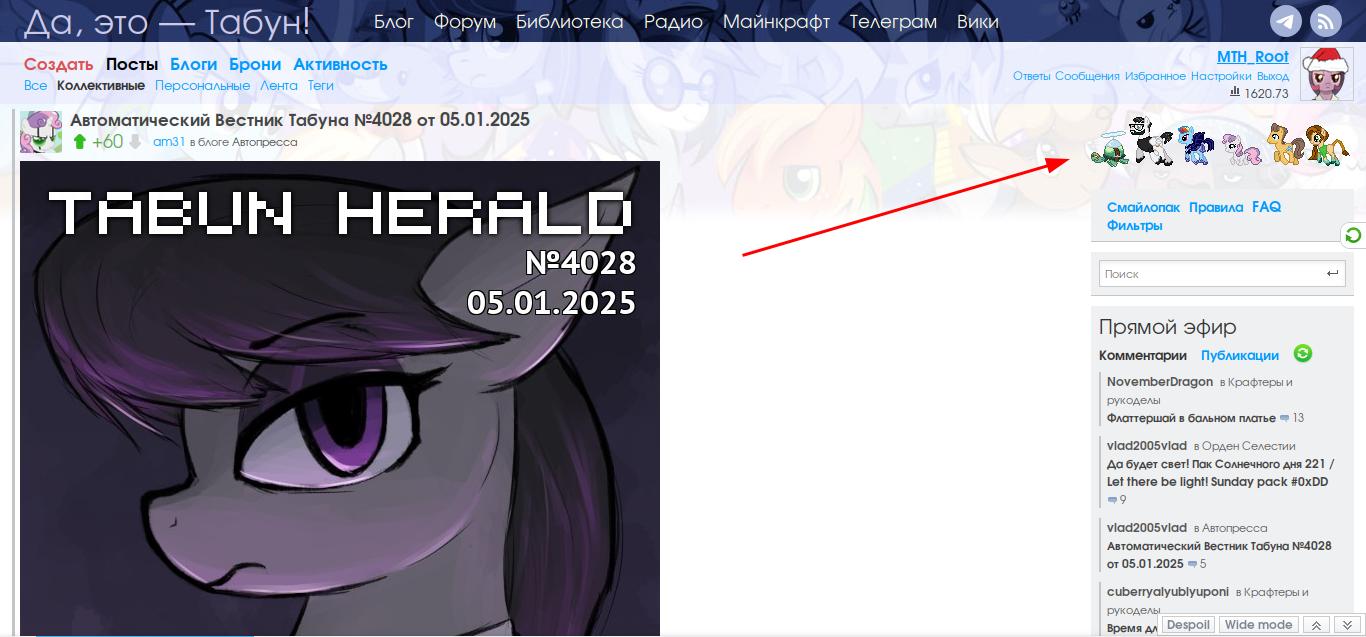Viewport: 1366px width, 637px height.
Task: Toggle Wide mode
Action: (x=1258, y=625)
